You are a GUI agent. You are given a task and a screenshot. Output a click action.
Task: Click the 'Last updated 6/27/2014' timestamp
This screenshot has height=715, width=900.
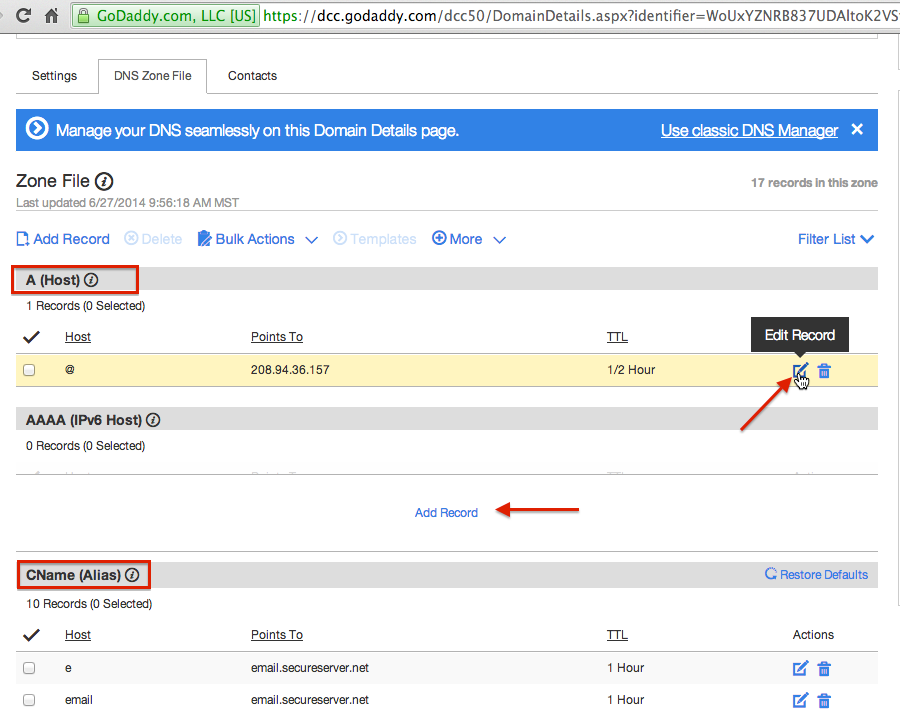pos(127,203)
